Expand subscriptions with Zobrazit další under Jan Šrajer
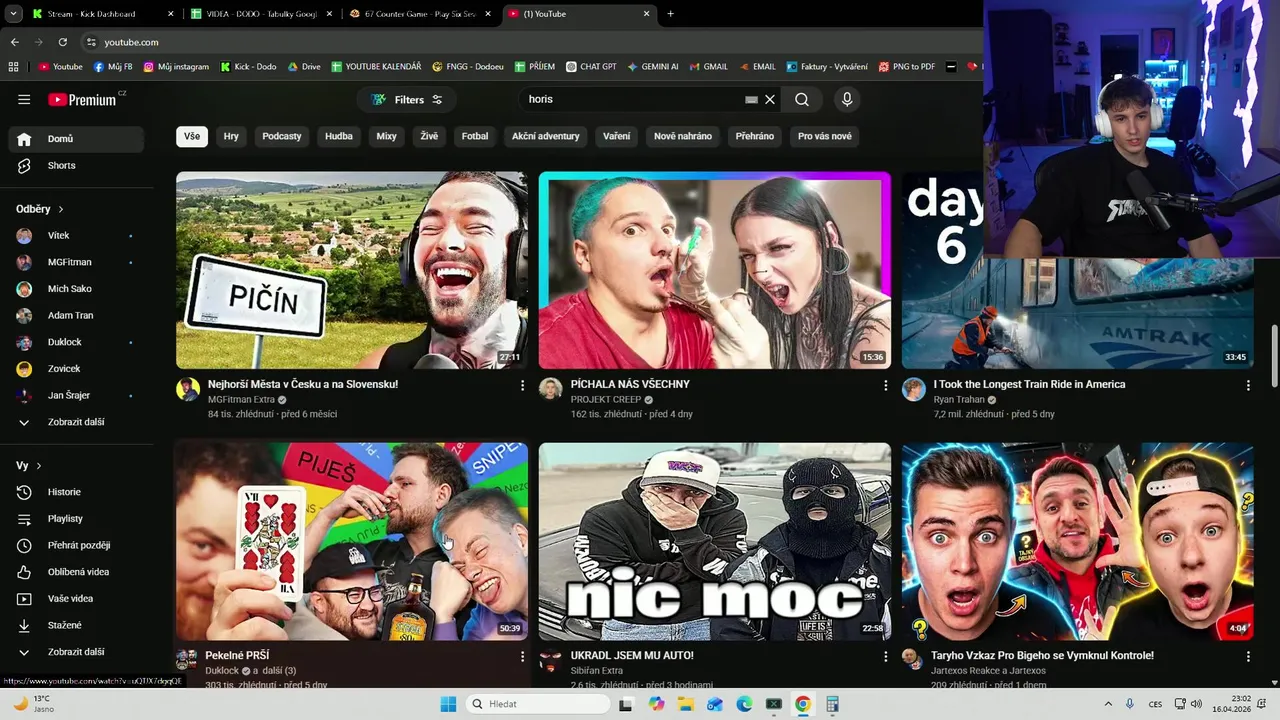 point(76,422)
